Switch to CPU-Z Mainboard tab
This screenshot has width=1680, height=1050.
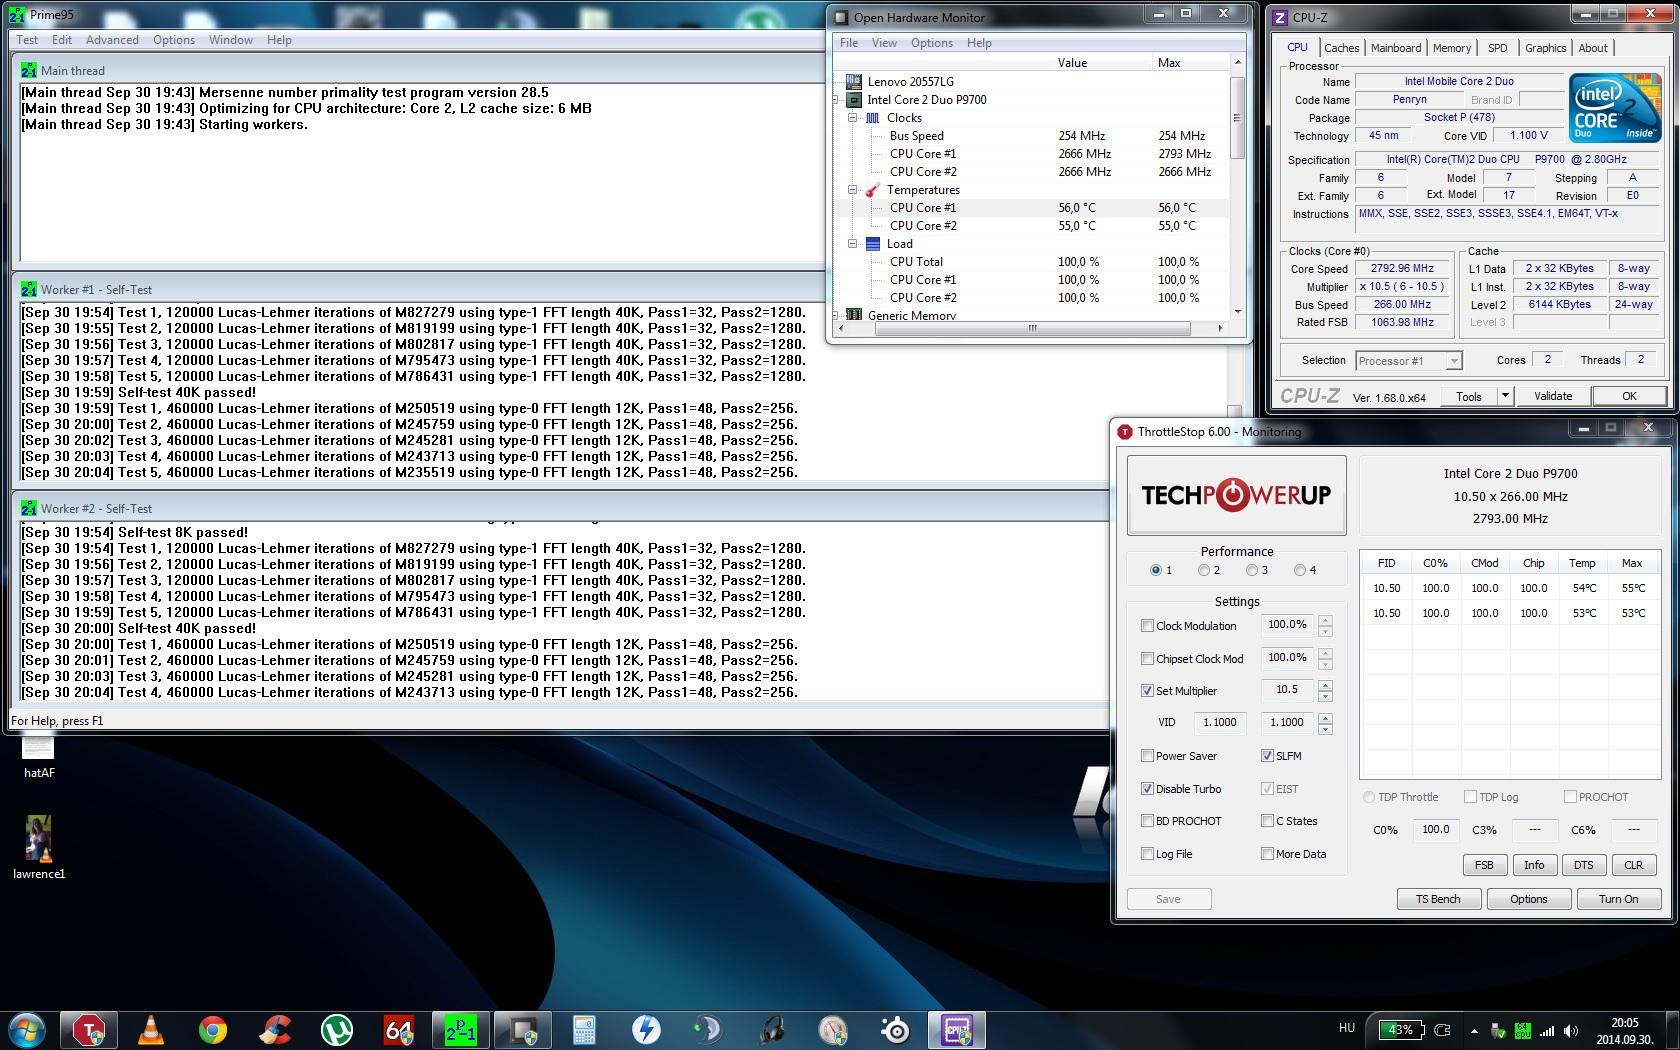coord(1395,48)
